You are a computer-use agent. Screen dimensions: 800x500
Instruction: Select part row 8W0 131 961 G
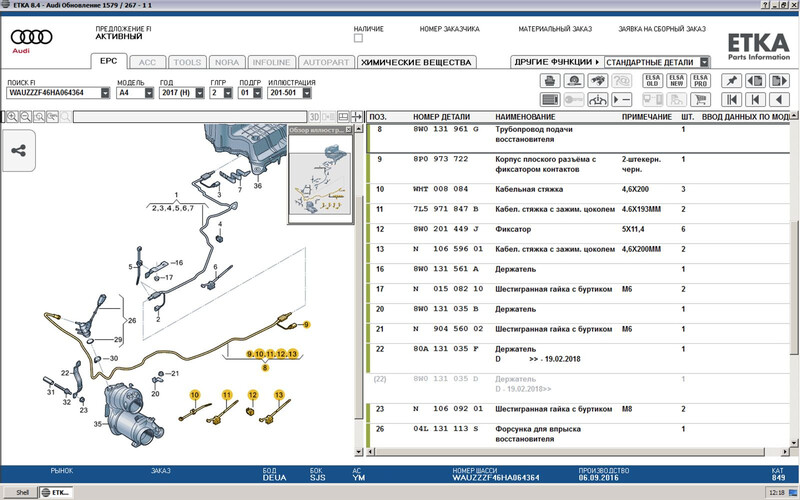579,138
